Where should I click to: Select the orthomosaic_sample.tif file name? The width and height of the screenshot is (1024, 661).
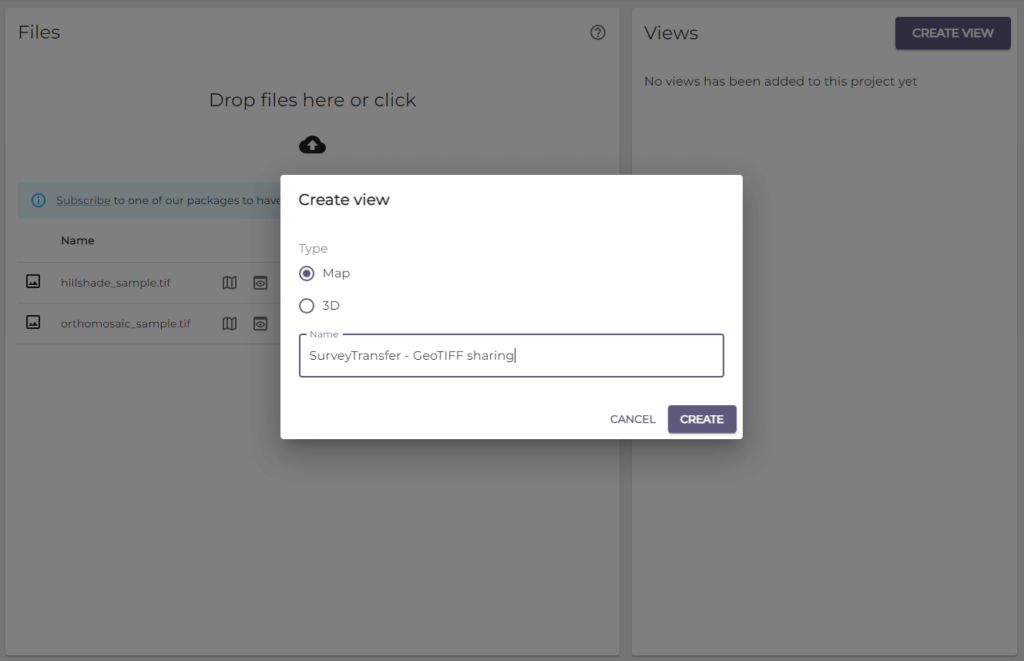click(x=125, y=323)
